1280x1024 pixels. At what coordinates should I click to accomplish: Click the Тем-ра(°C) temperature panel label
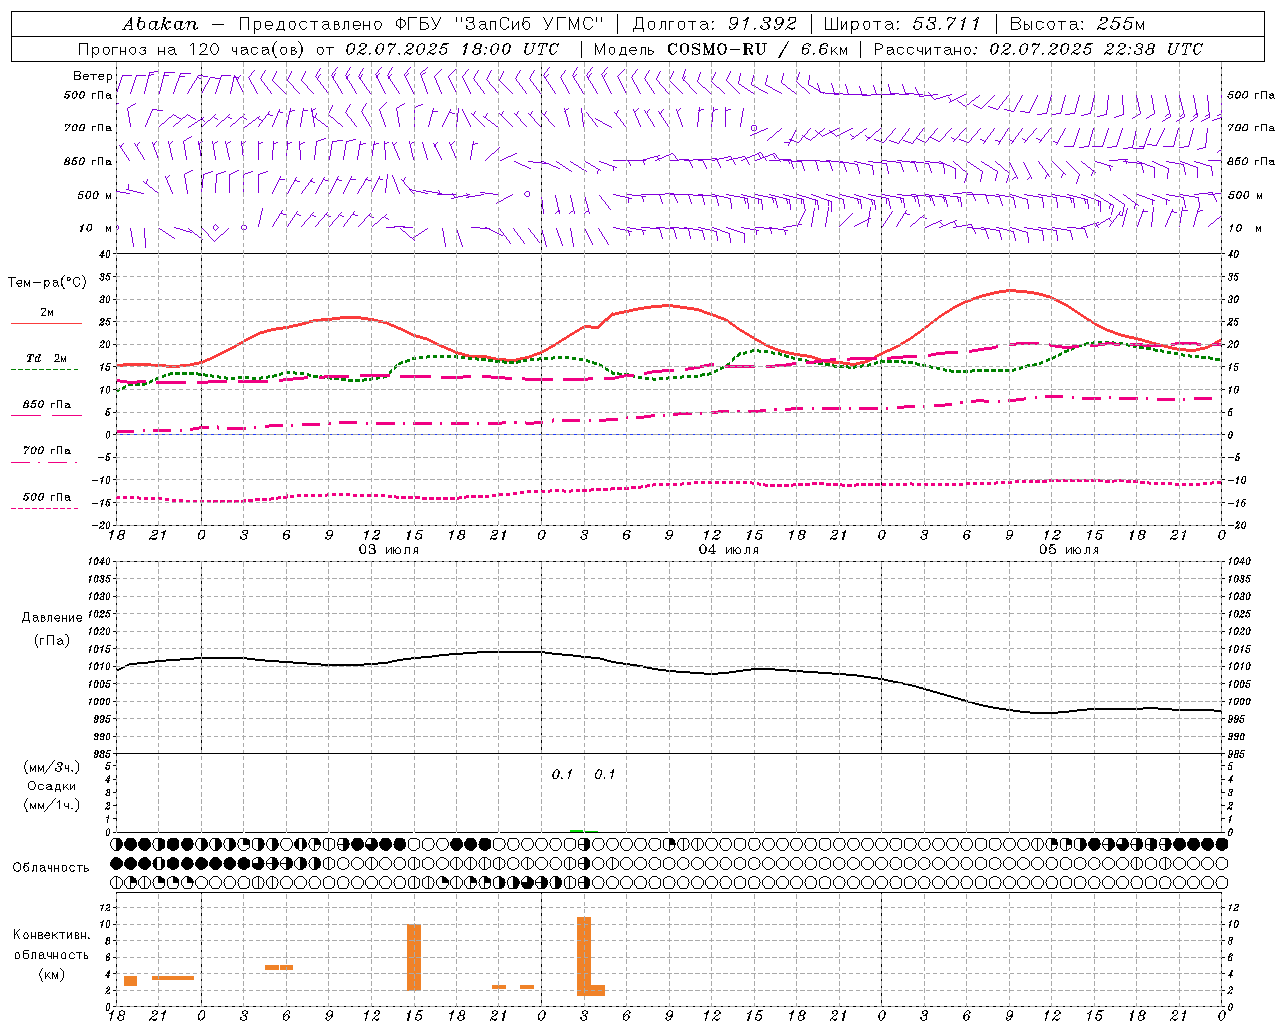tap(47, 283)
